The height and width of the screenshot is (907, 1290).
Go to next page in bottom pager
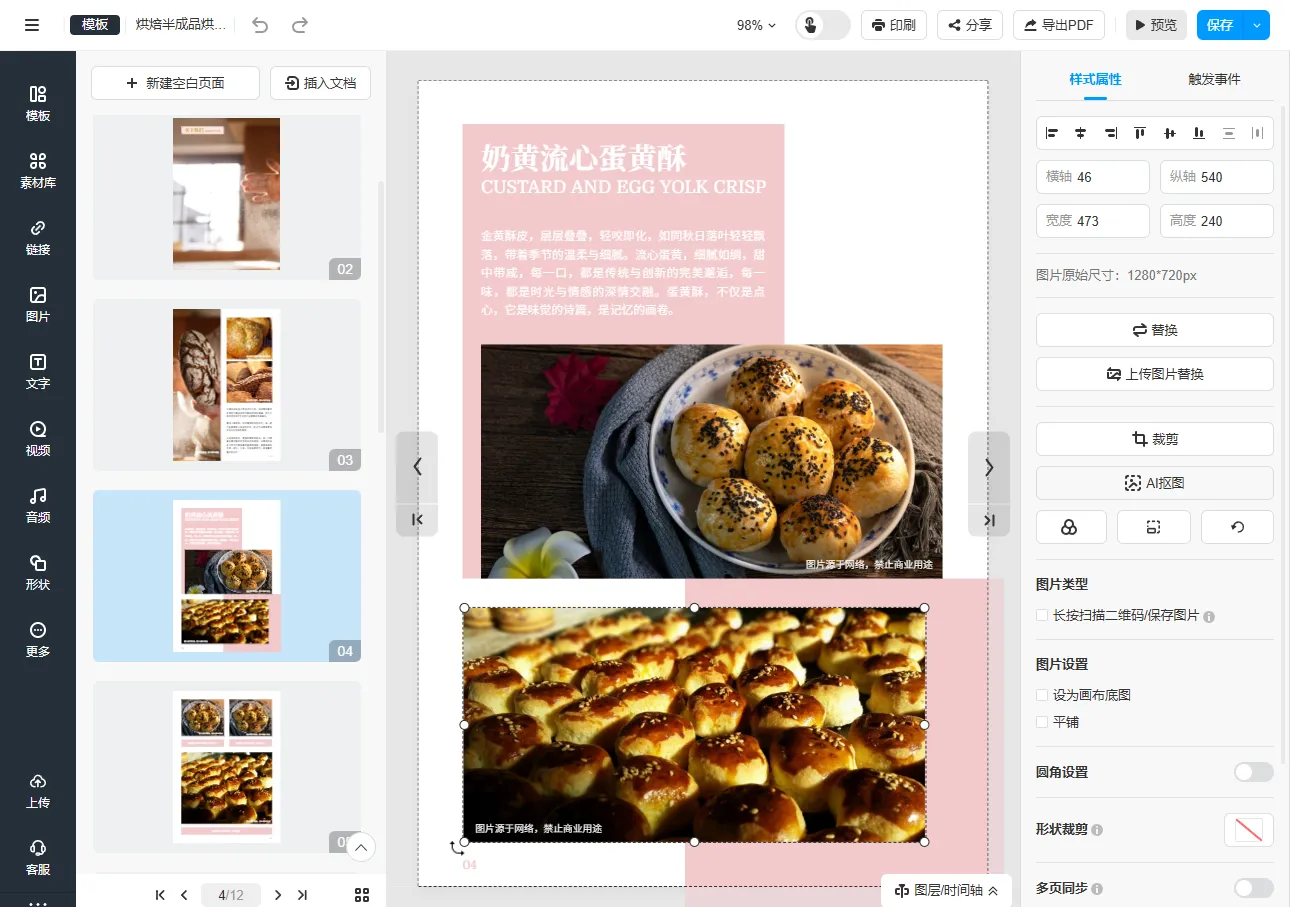click(x=278, y=895)
